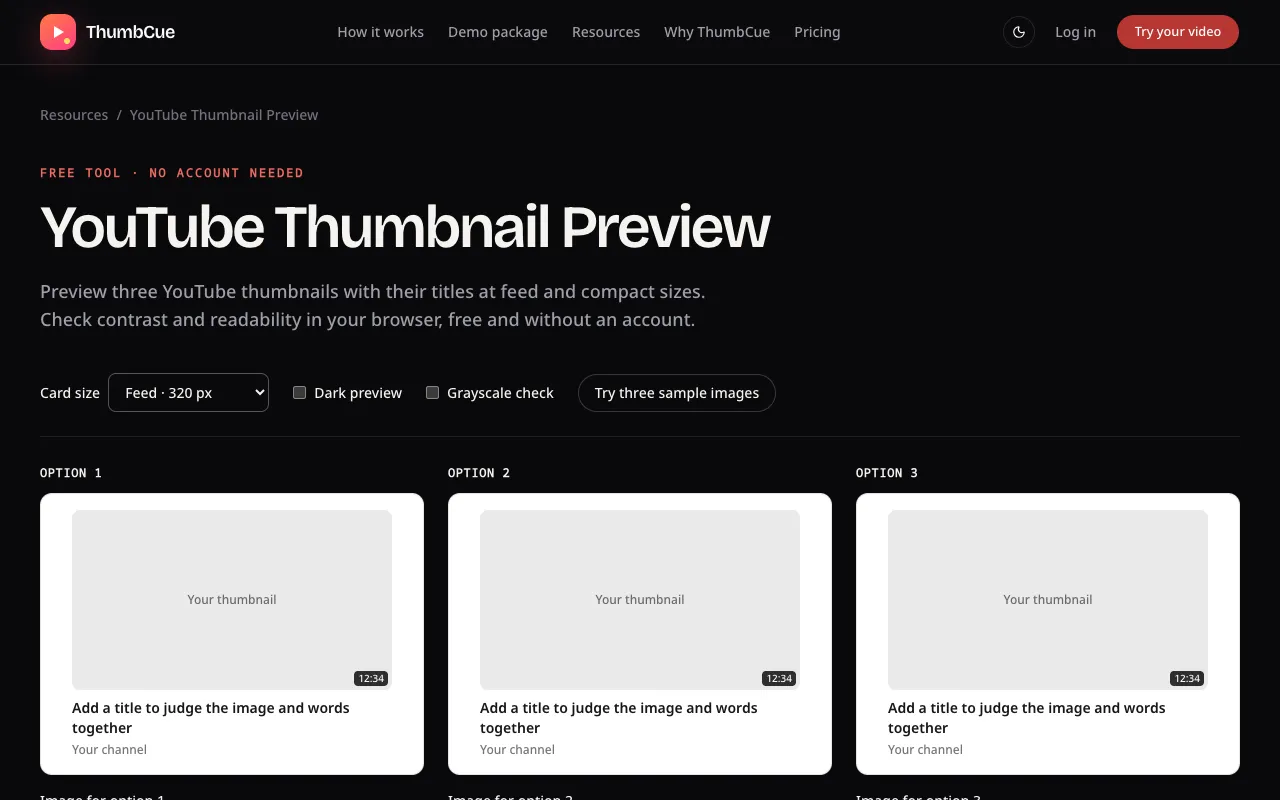Open the Resources nav item

click(606, 32)
